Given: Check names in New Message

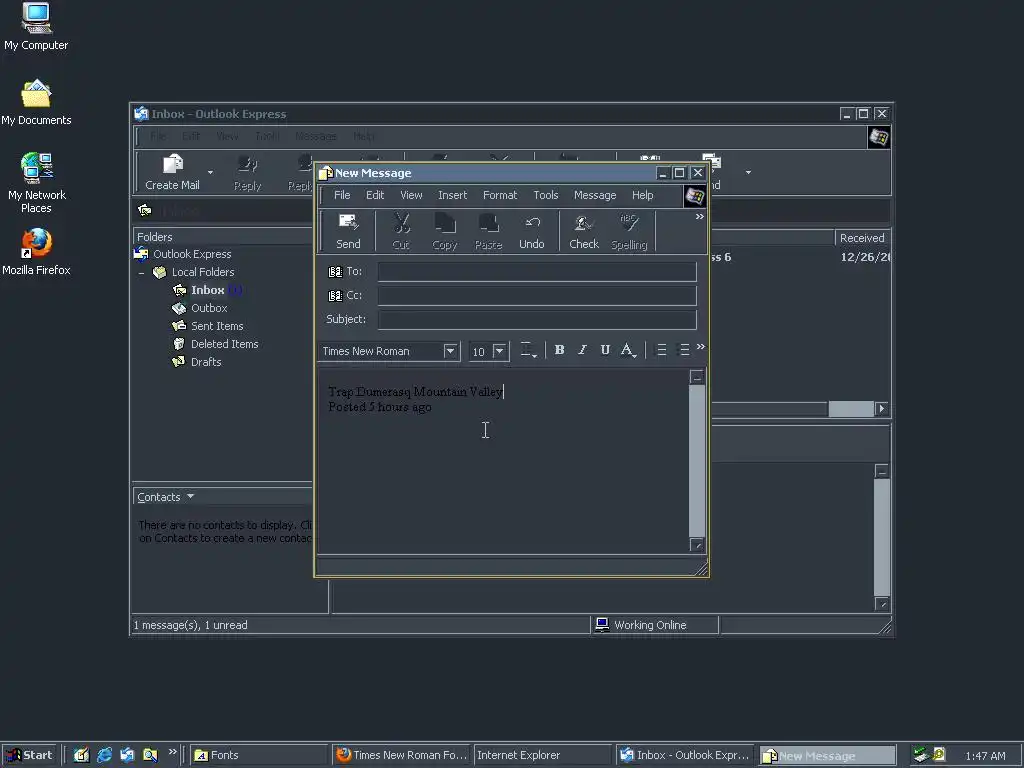Looking at the screenshot, I should click(x=584, y=231).
